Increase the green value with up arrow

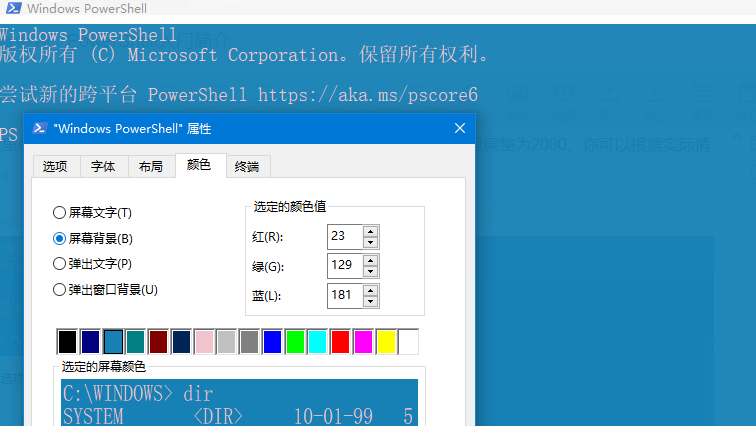(370, 260)
